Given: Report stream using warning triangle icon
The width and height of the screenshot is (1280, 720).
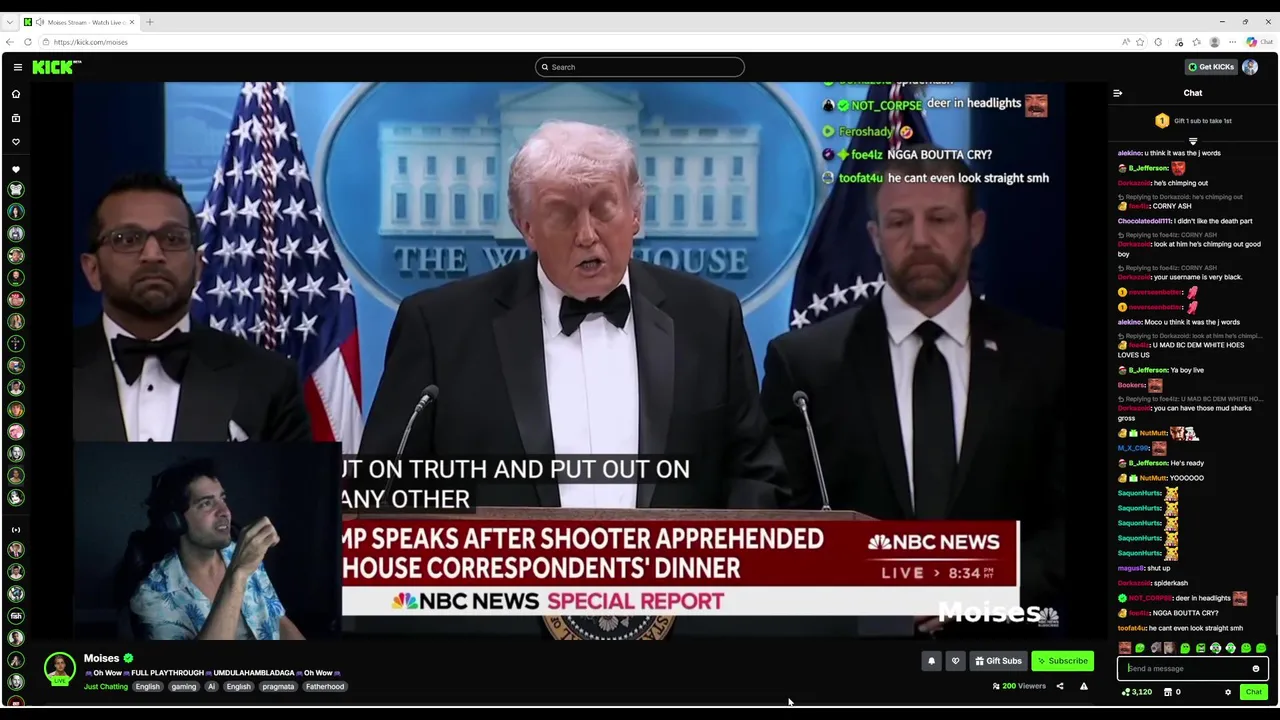Looking at the screenshot, I should click(x=1083, y=686).
